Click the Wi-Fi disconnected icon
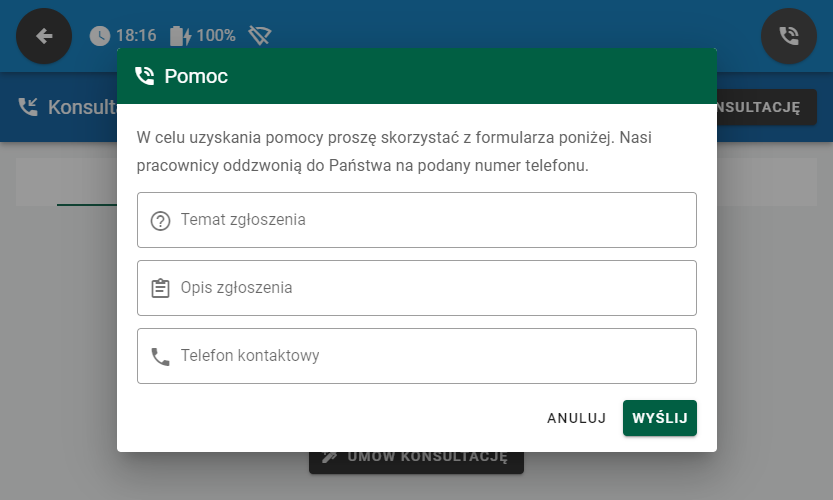Screen dimensions: 833x500 [260, 36]
